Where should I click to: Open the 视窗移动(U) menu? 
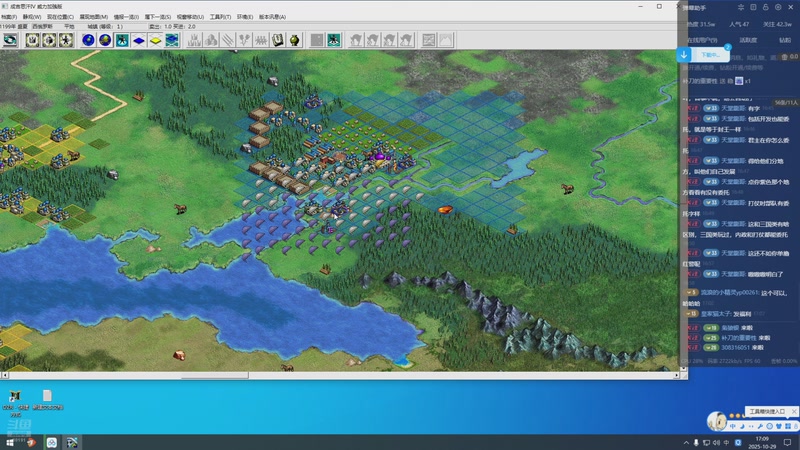pos(190,17)
